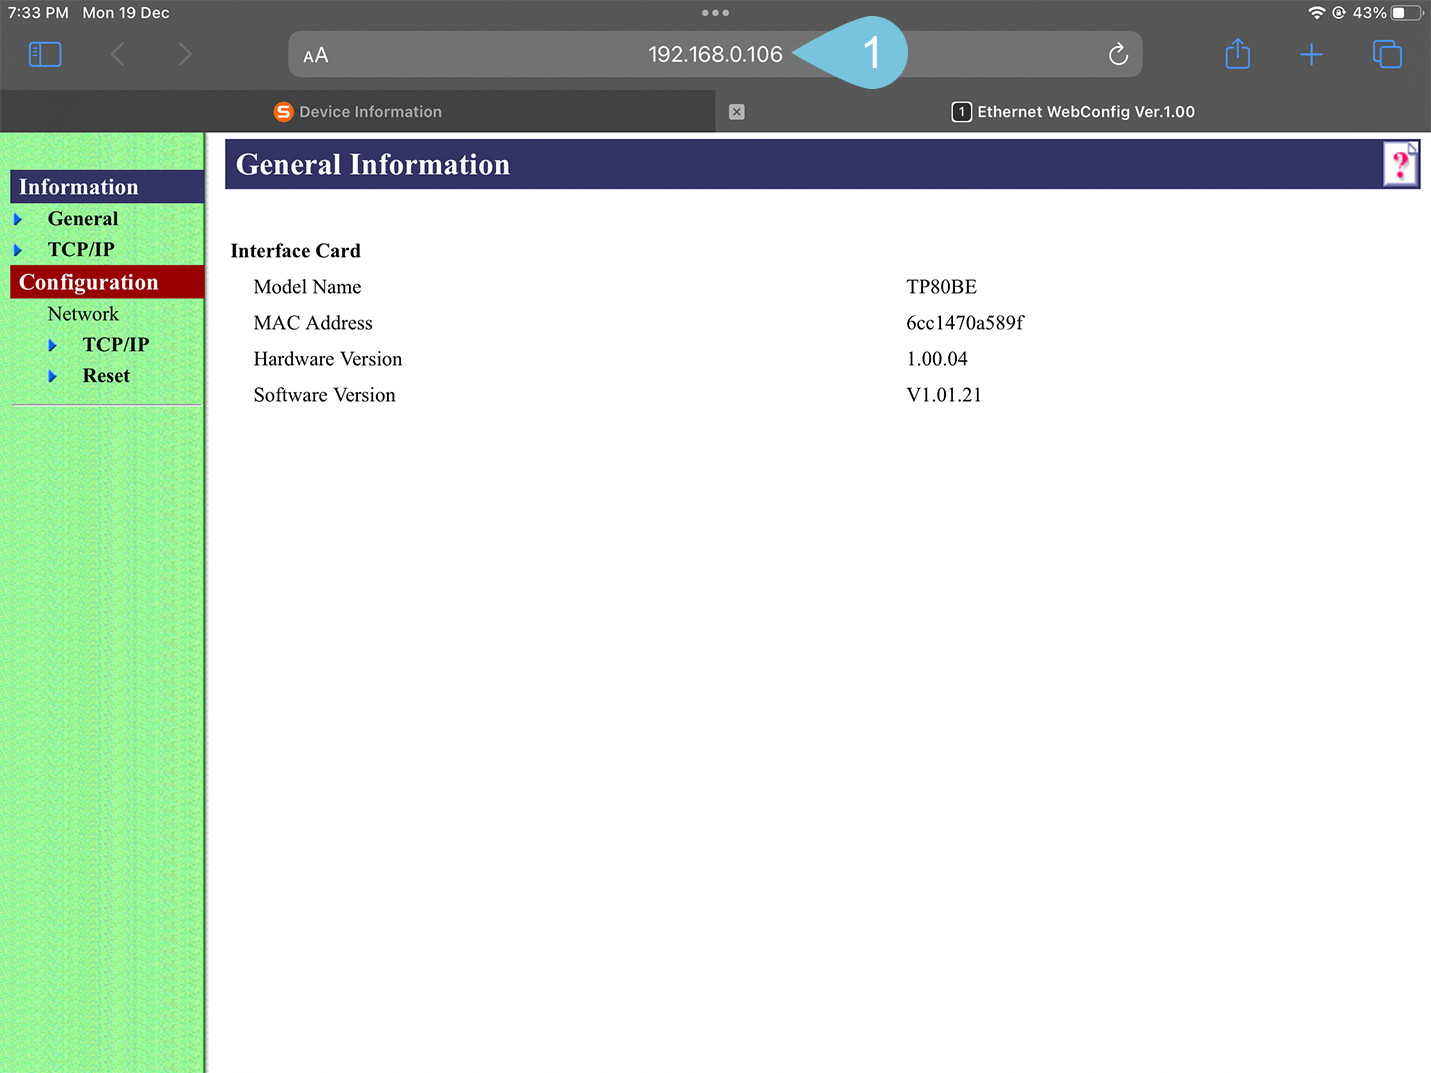Open the Share sheet icon
The height and width of the screenshot is (1073, 1431).
coord(1237,54)
